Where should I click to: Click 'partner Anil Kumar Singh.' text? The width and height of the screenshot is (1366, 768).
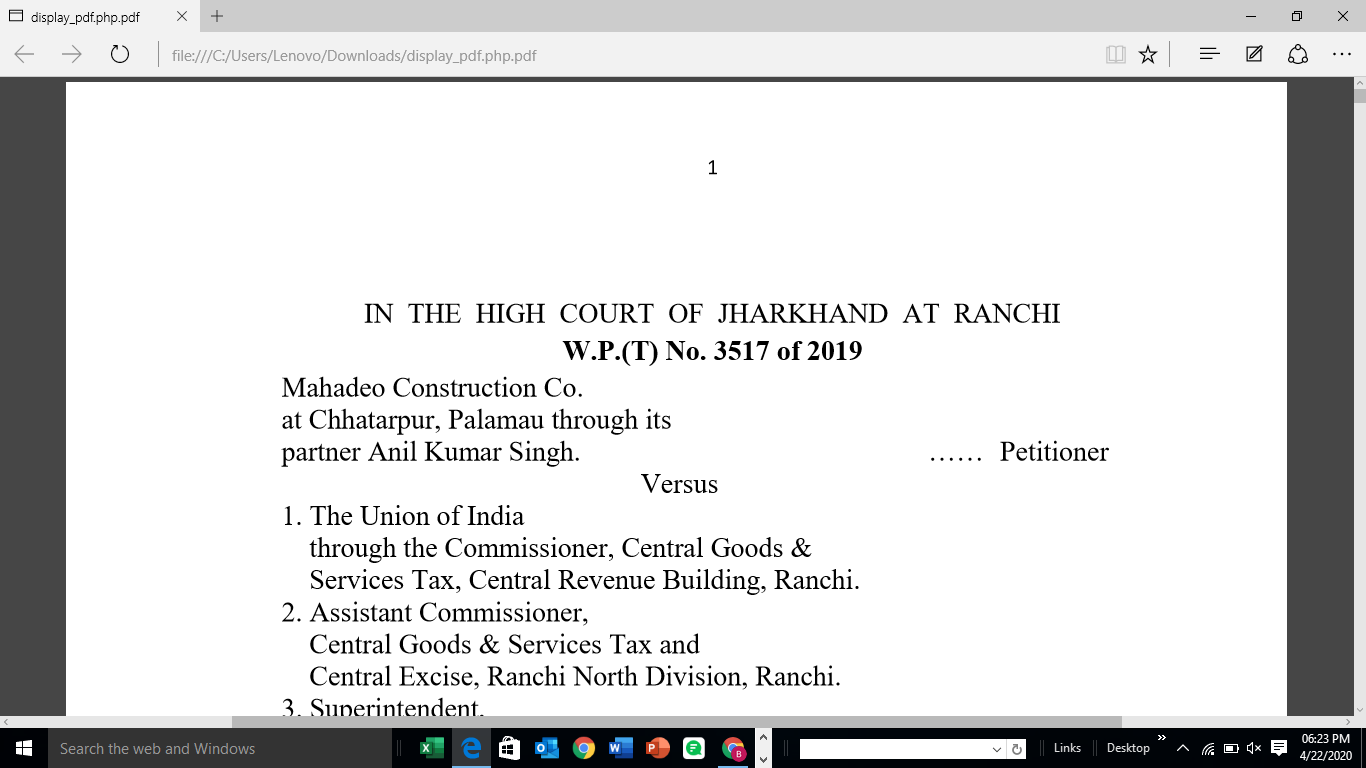click(431, 452)
